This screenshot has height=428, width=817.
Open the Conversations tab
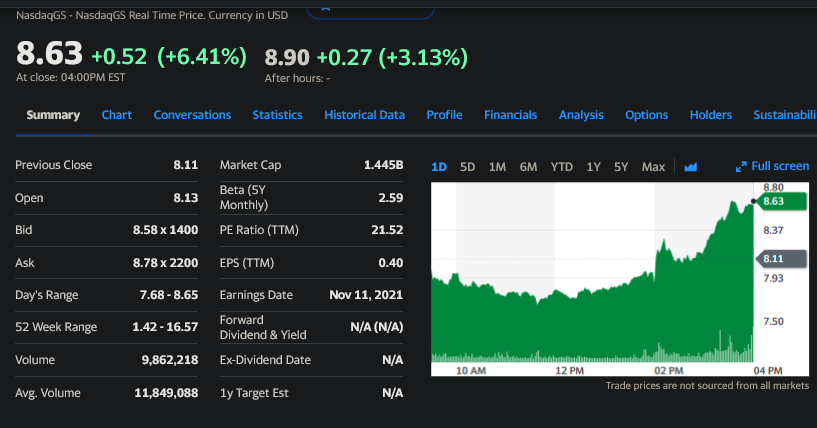[x=192, y=115]
